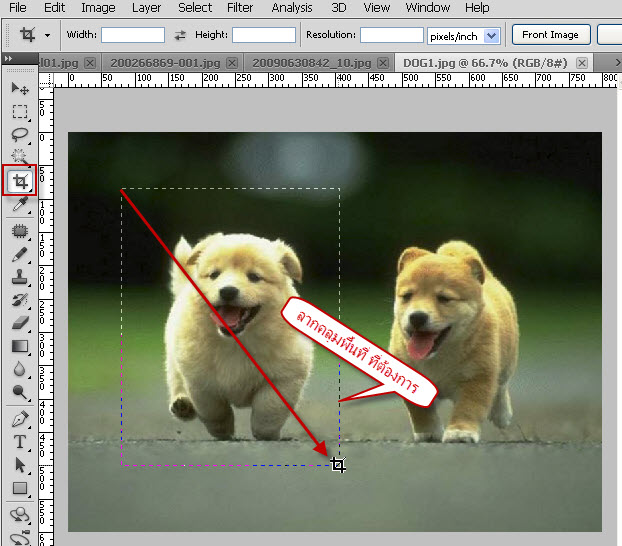Screen dimensions: 622x546
Task: Switch to the l01.jpg document tab
Action: click(x=60, y=63)
